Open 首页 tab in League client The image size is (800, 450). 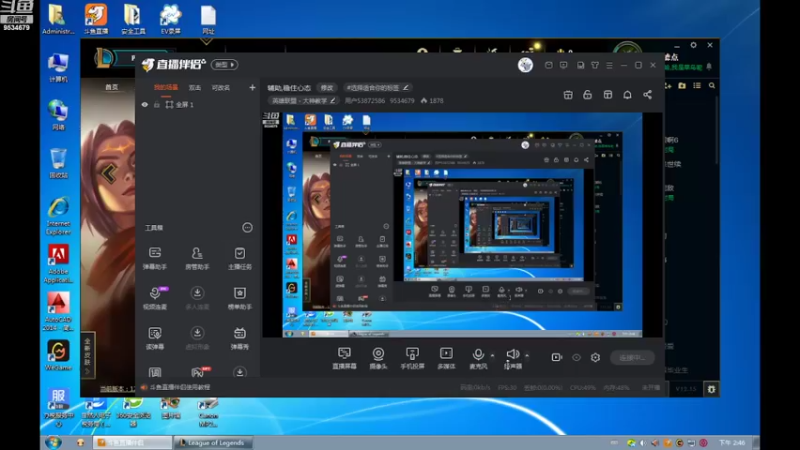(x=112, y=87)
